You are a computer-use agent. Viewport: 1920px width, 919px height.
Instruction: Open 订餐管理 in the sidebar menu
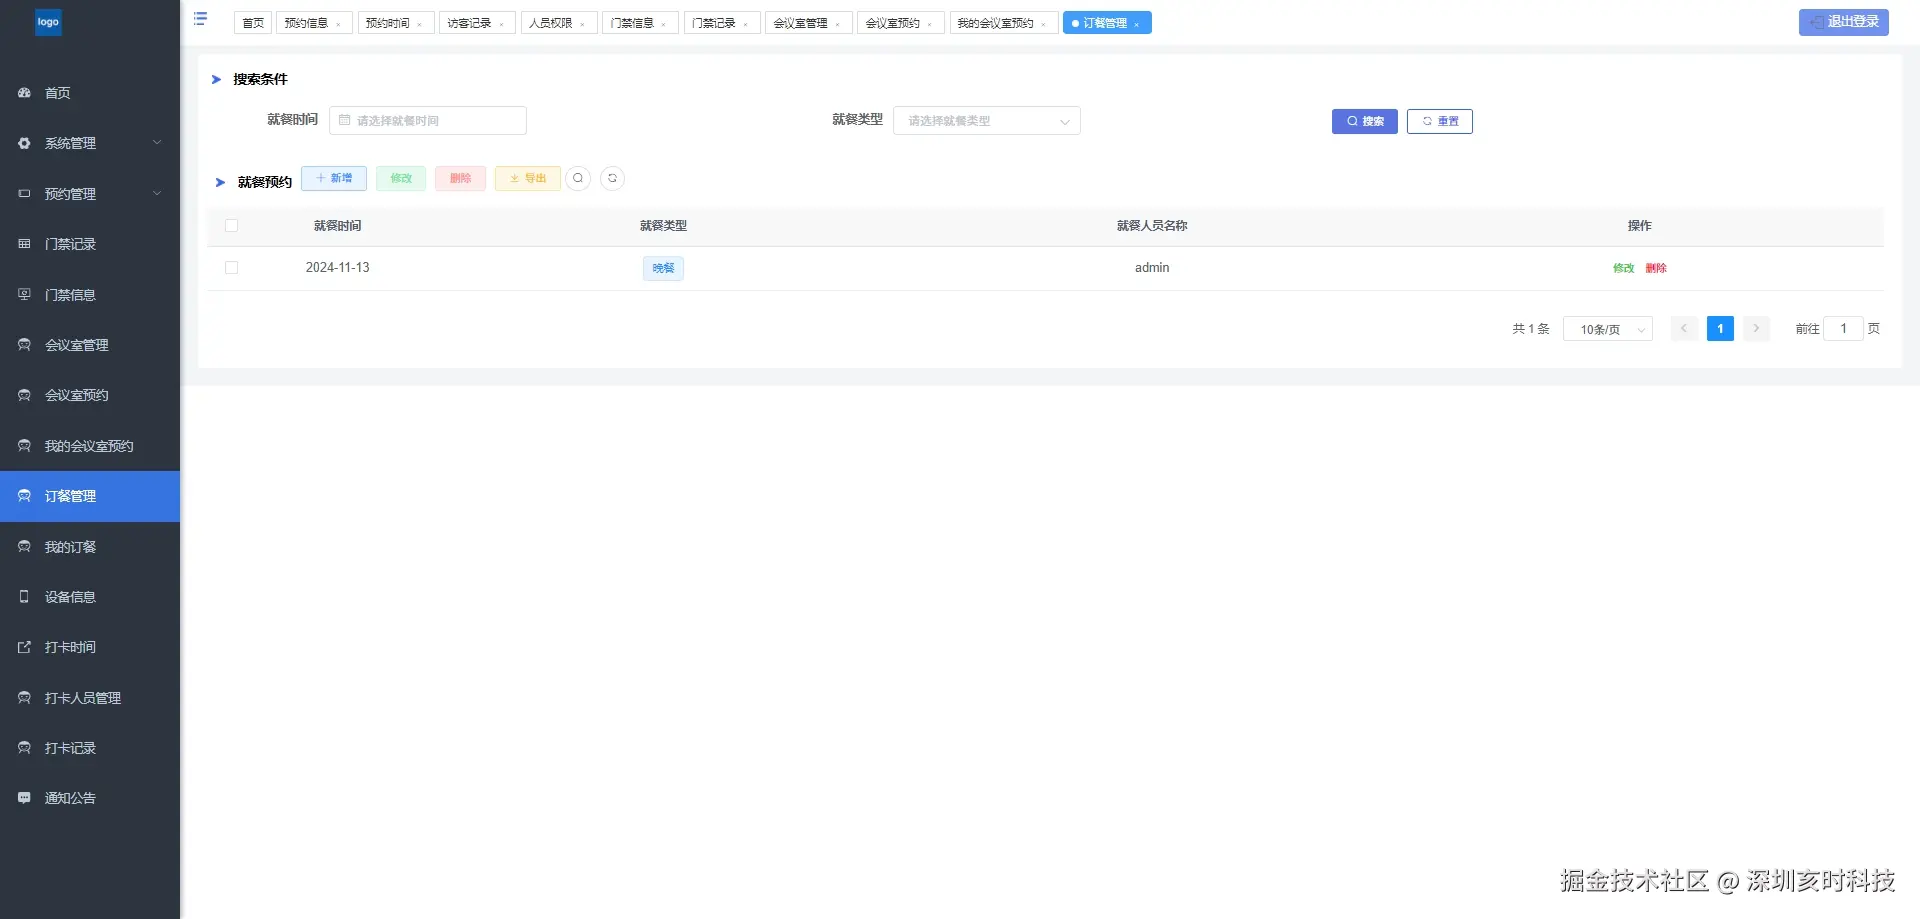pyautogui.click(x=90, y=496)
